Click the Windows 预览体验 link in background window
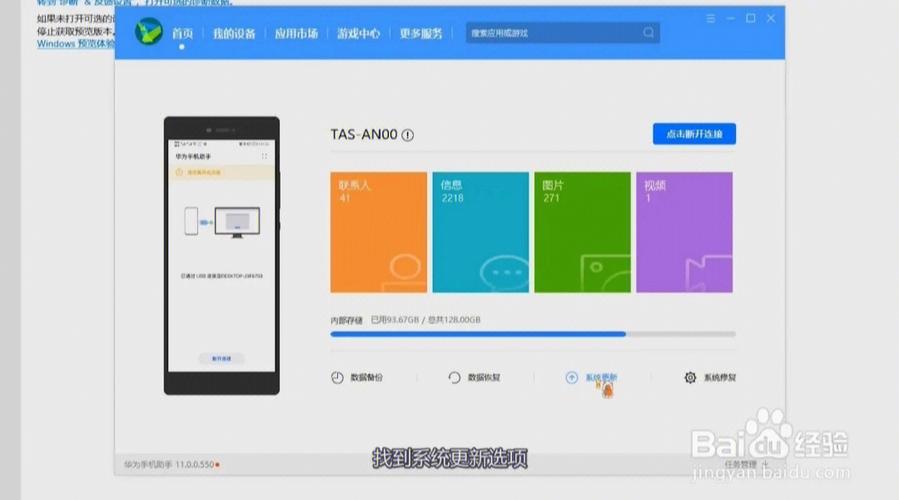Viewport: 899px width, 500px height. click(76, 44)
